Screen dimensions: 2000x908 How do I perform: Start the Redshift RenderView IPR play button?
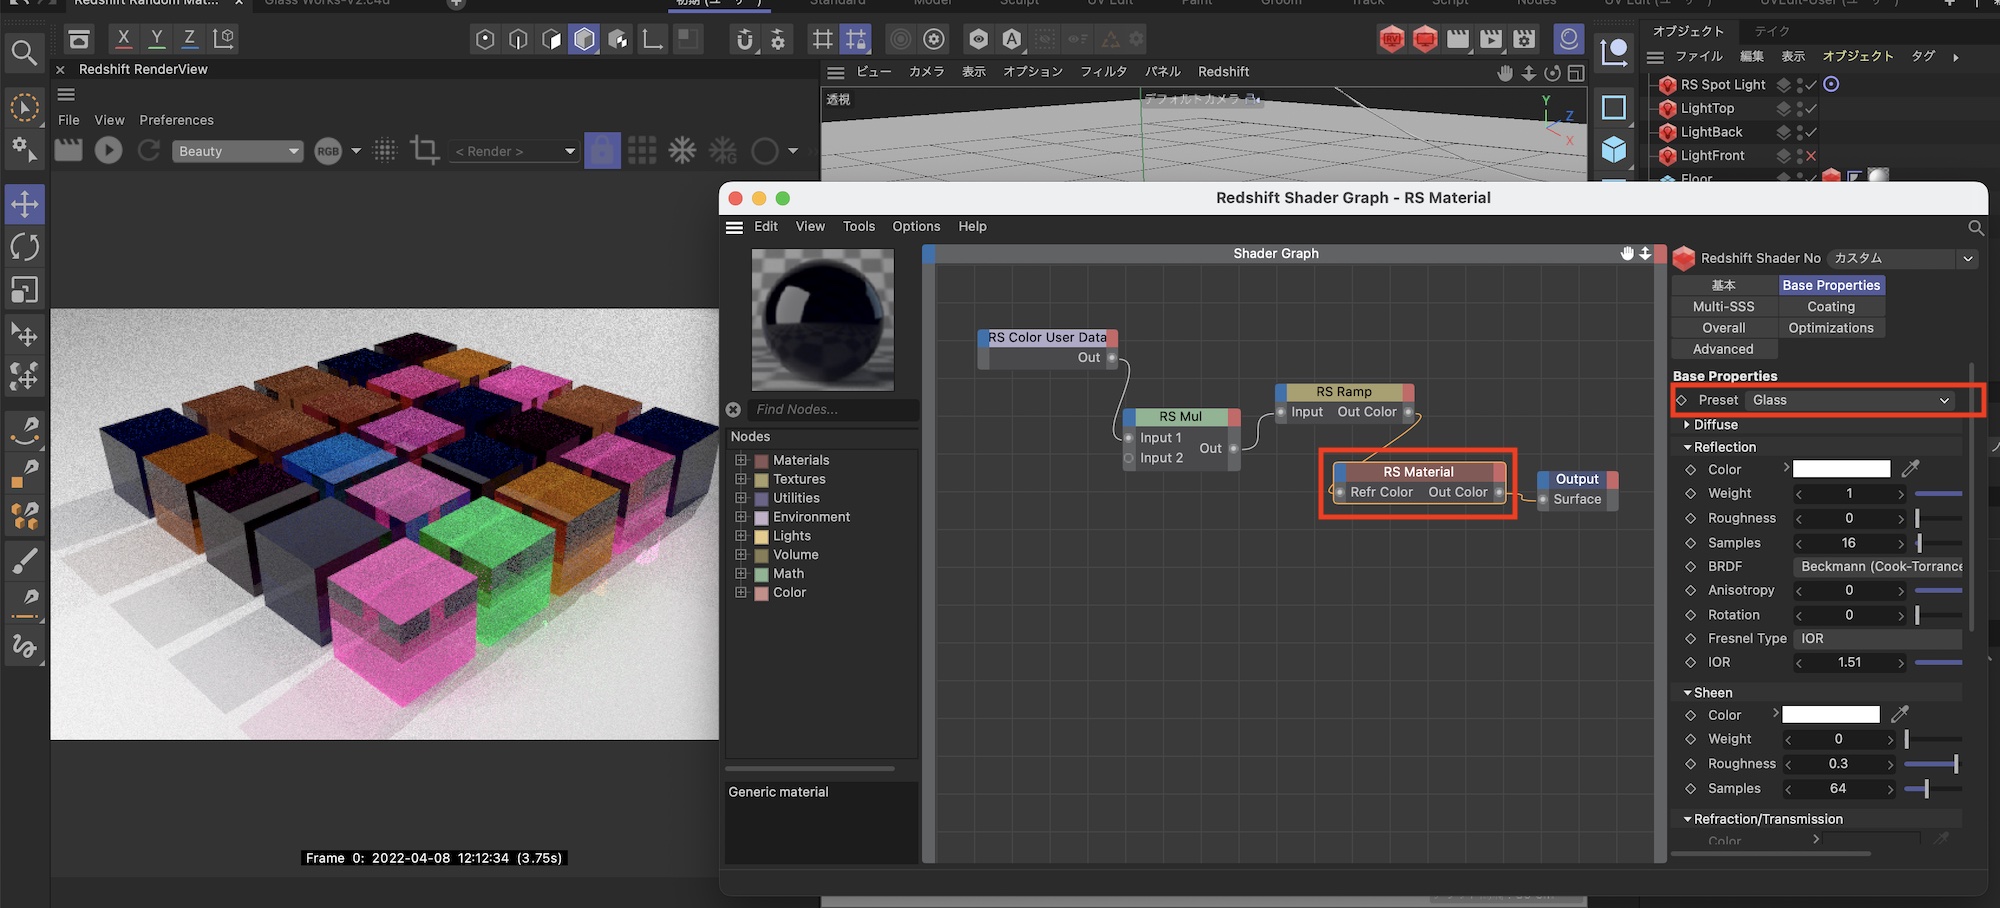coord(108,151)
